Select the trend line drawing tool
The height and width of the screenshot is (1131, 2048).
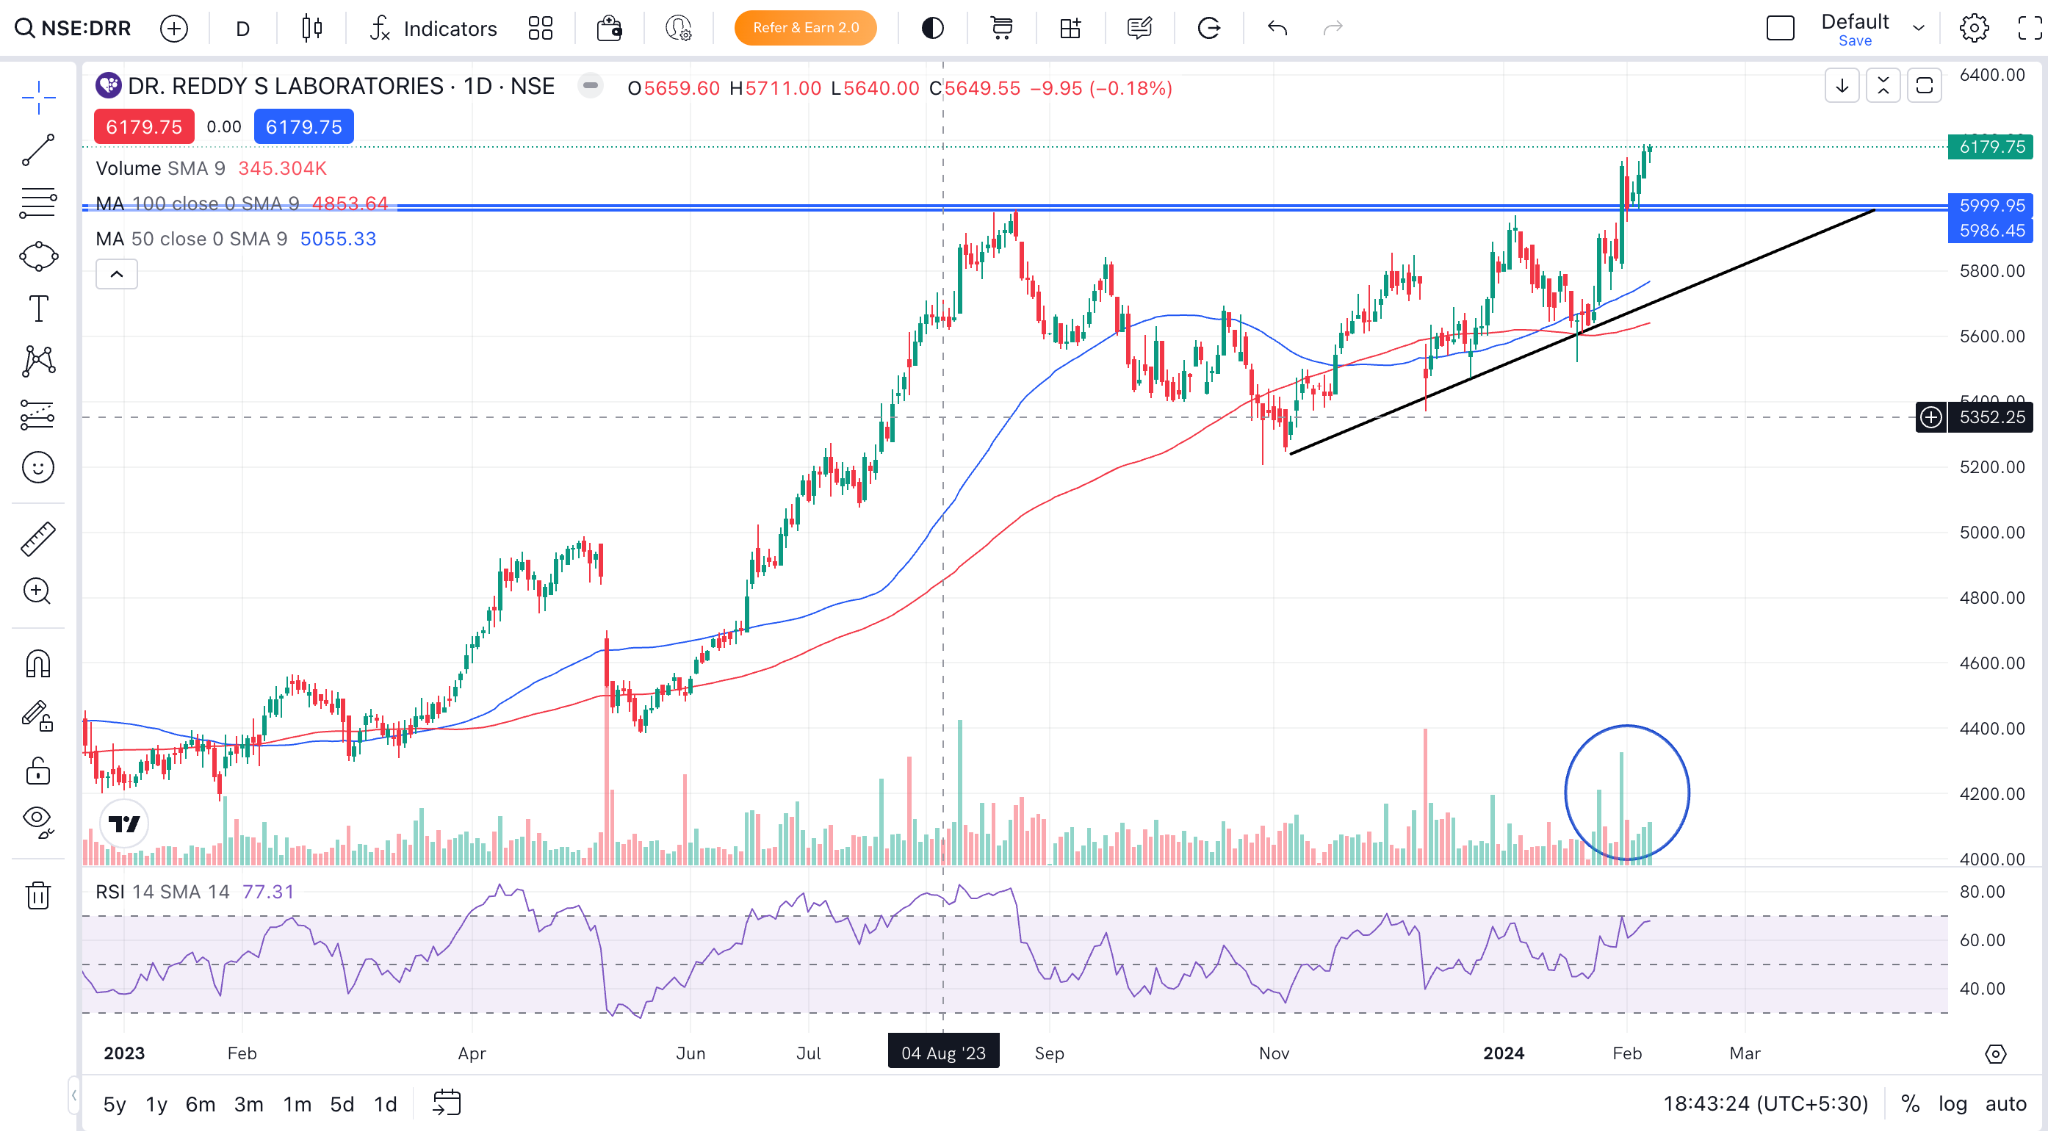[38, 150]
